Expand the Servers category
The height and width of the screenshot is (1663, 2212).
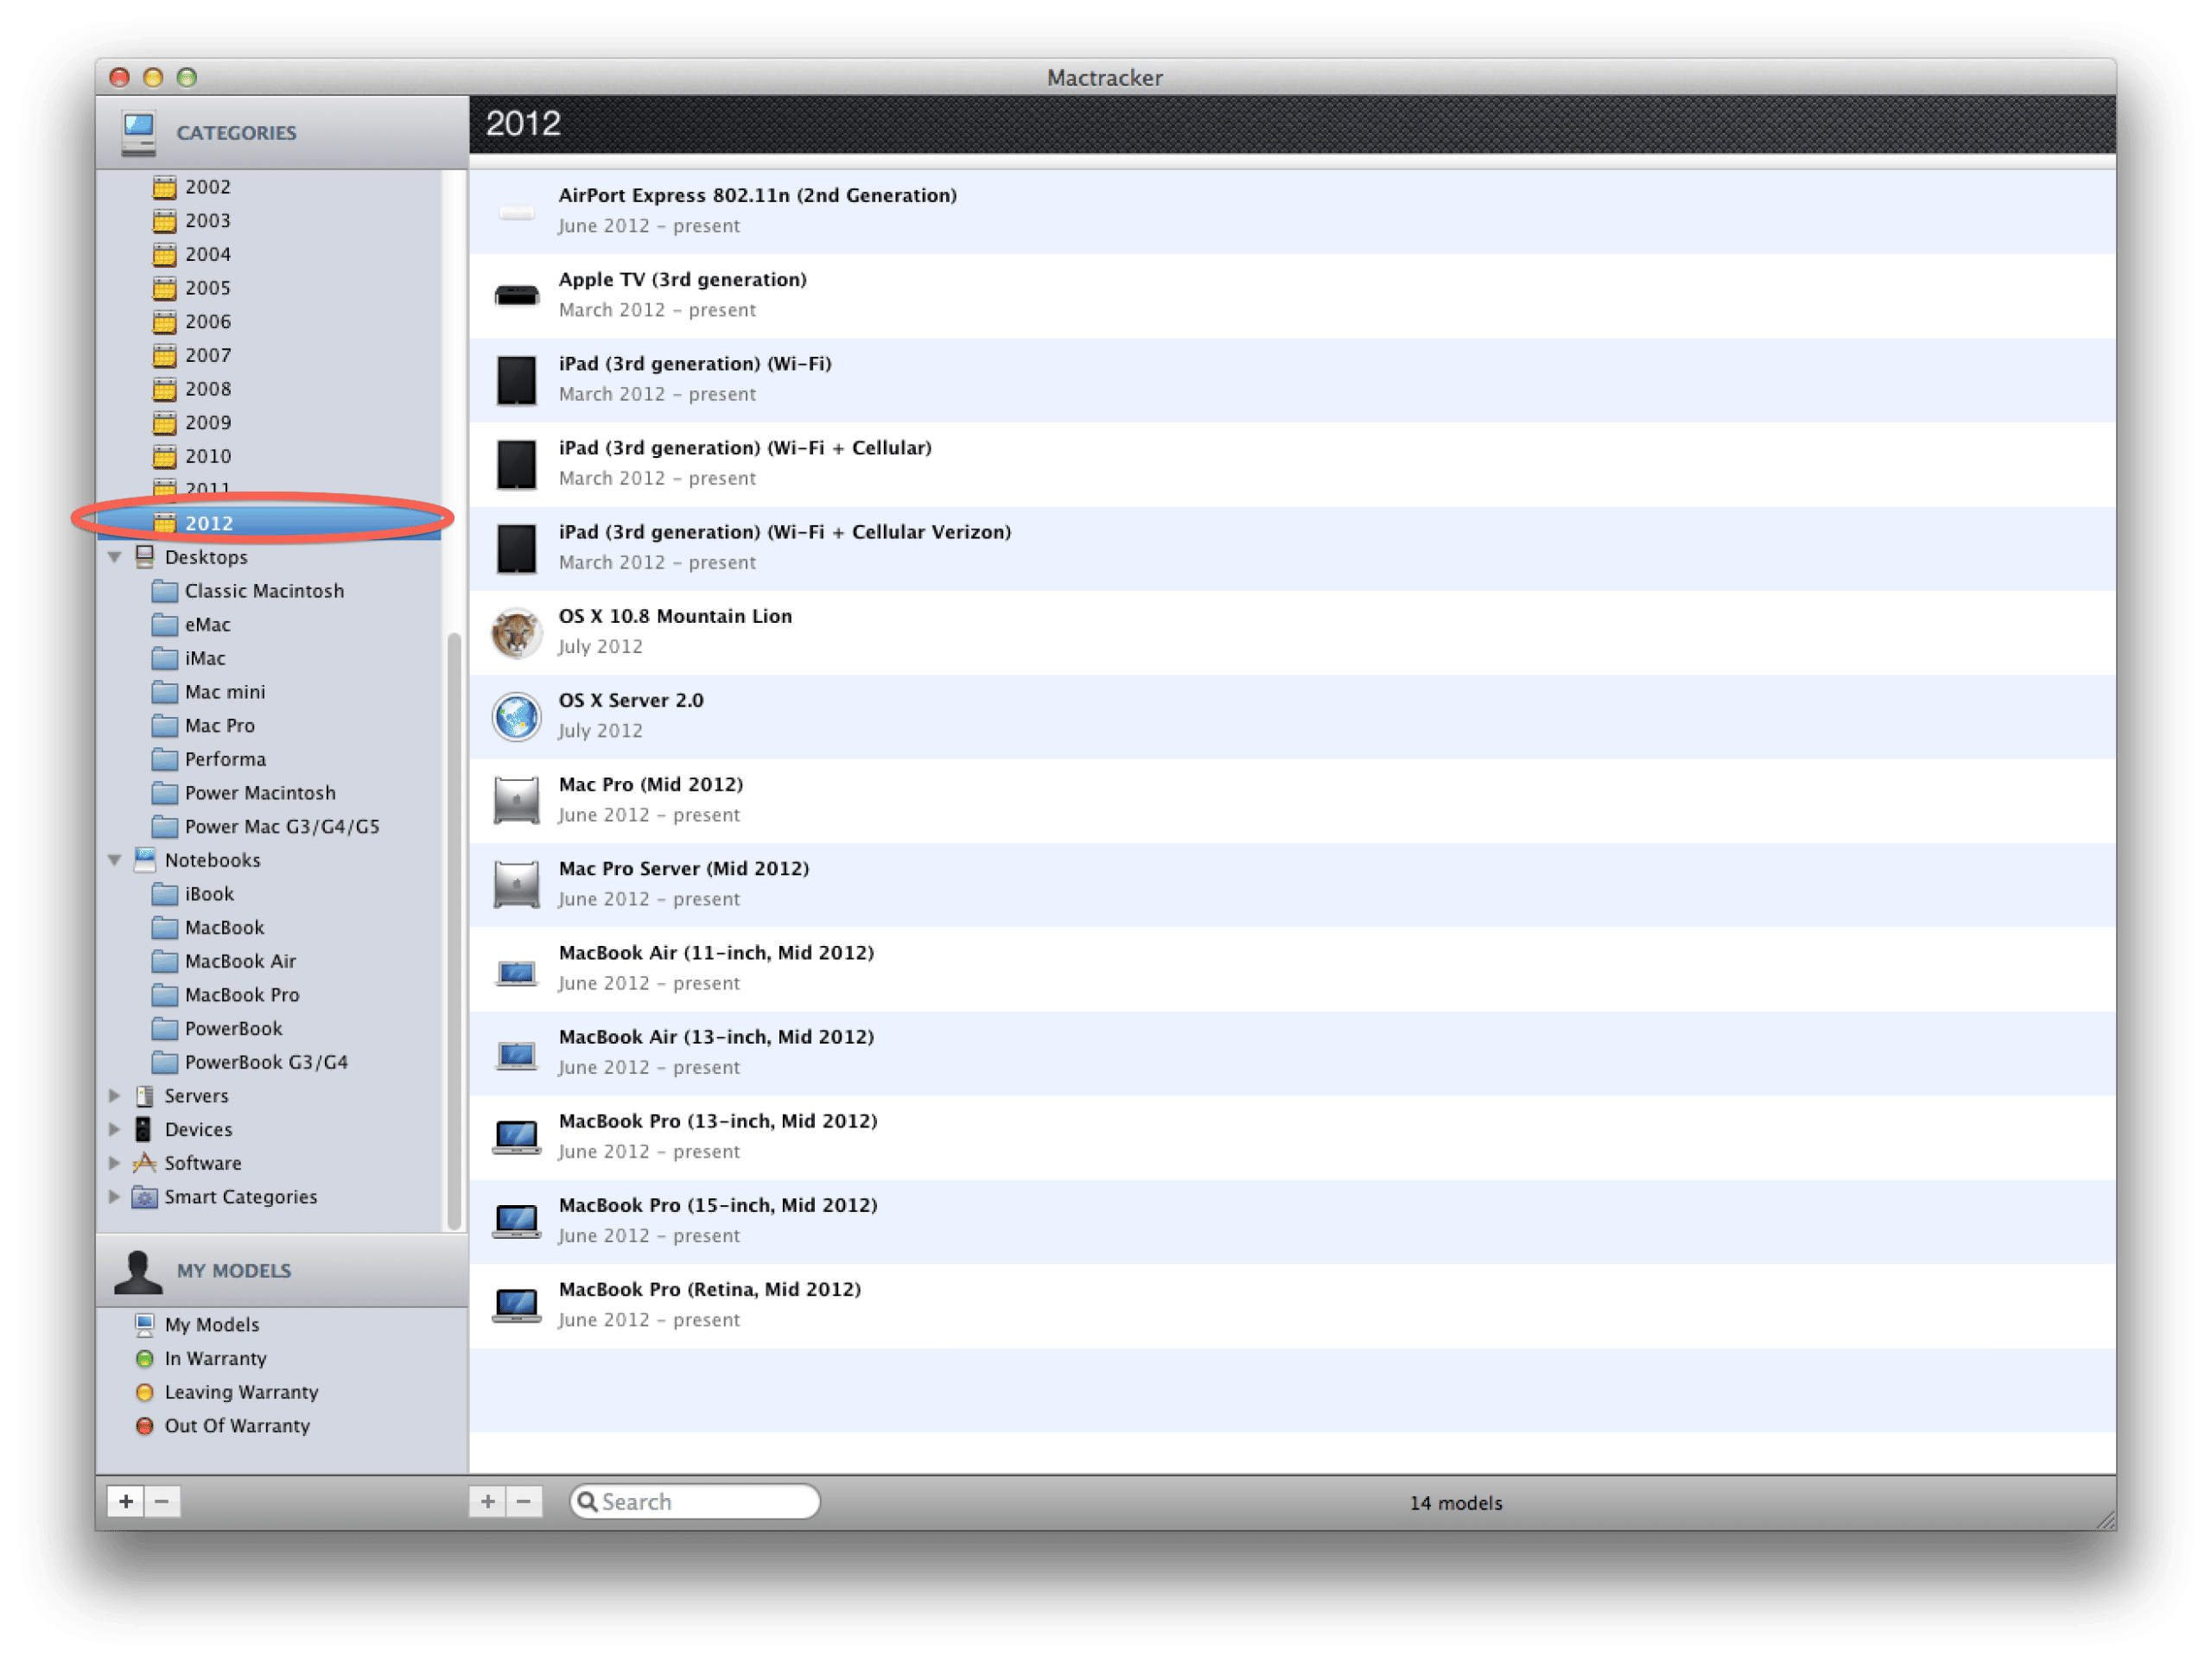(x=115, y=1096)
